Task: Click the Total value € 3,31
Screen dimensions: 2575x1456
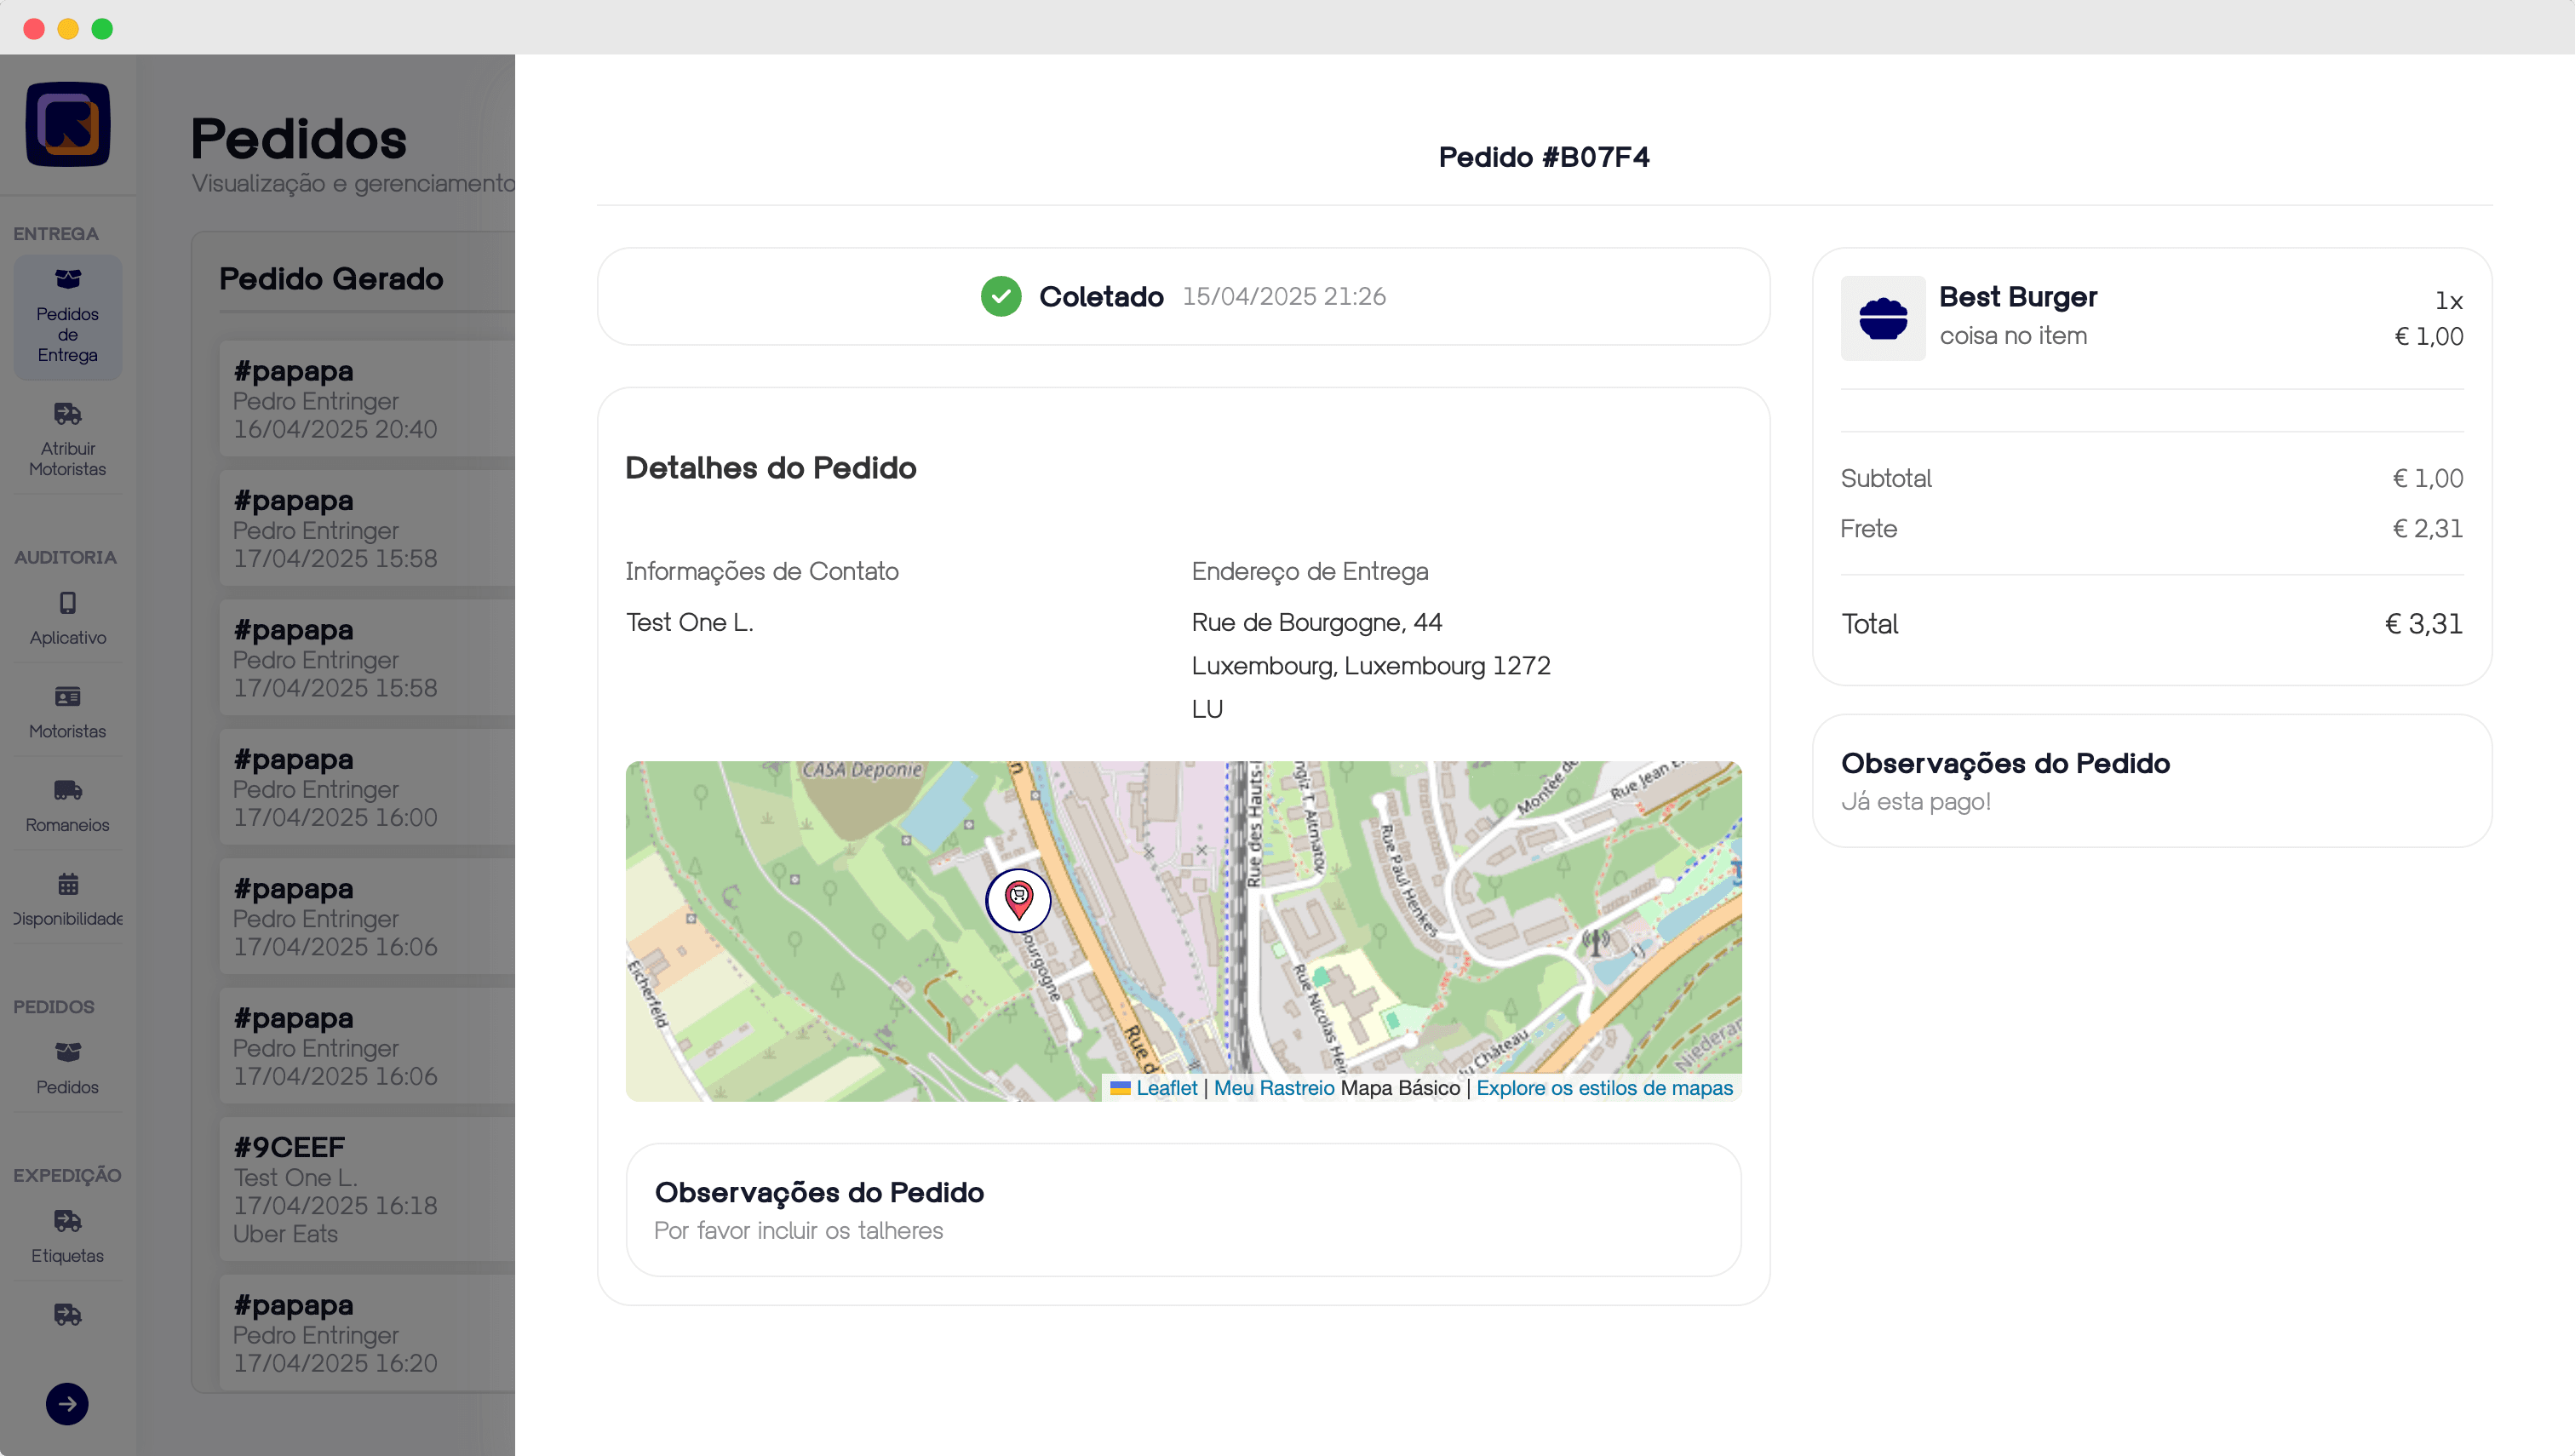Action: [2423, 624]
